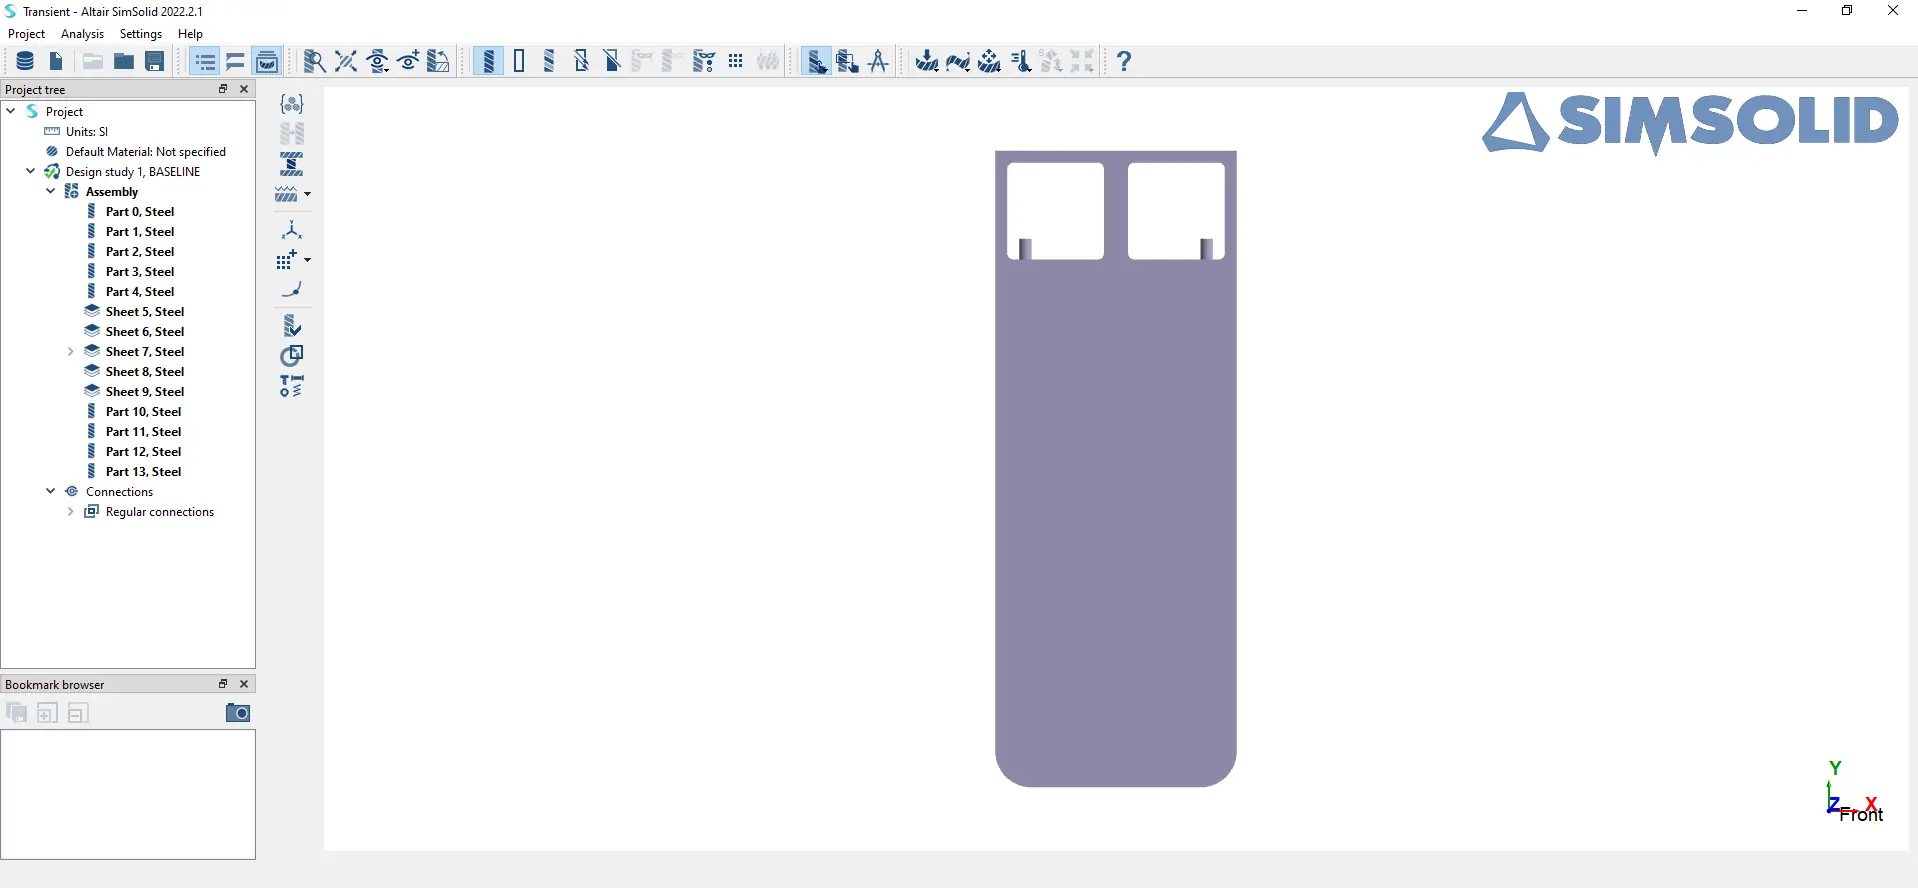Click the Help question mark icon

(1124, 62)
